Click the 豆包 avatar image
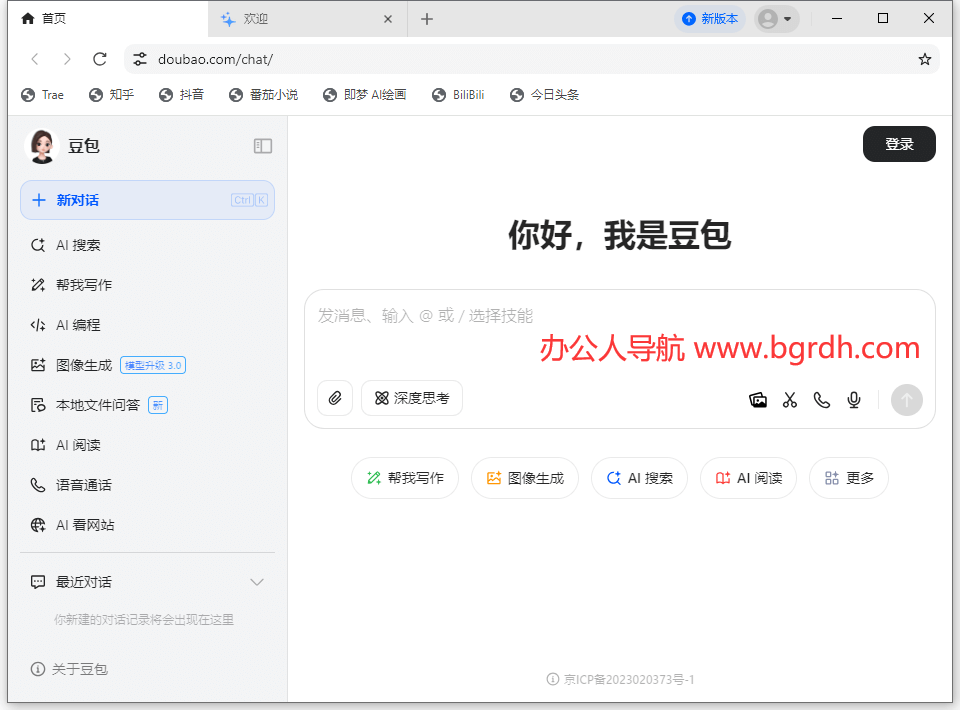Viewport: 960px width, 710px height. click(x=42, y=146)
